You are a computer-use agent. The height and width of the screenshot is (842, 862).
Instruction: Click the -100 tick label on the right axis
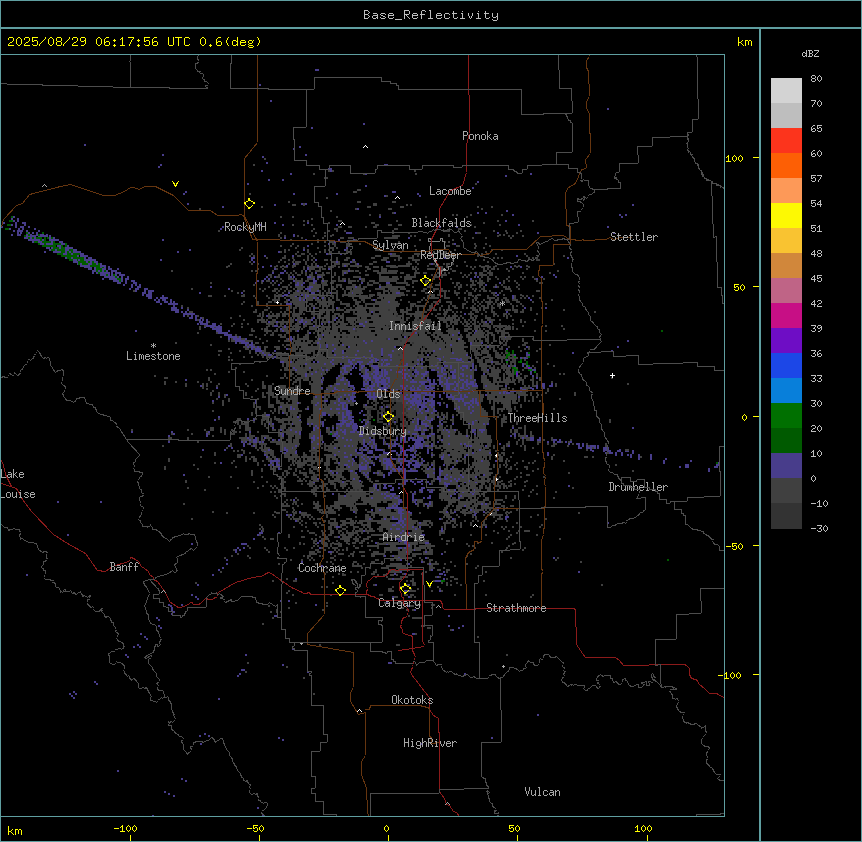pos(731,675)
